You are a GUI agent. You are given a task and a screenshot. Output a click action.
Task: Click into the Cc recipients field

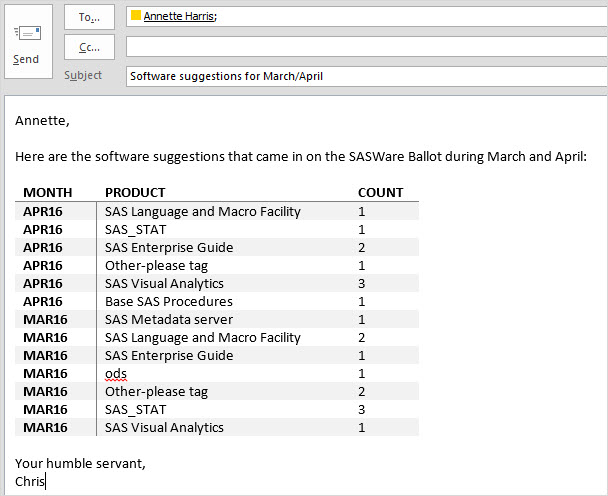click(x=366, y=47)
